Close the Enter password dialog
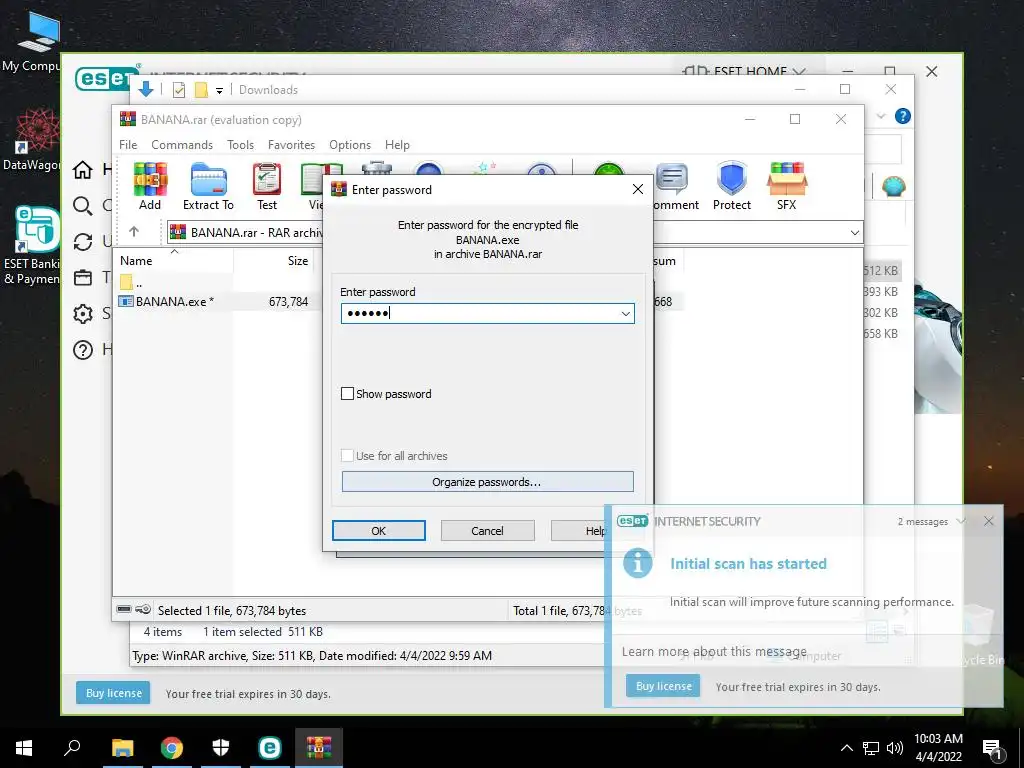Screen dimensions: 1024x768 [x=638, y=189]
